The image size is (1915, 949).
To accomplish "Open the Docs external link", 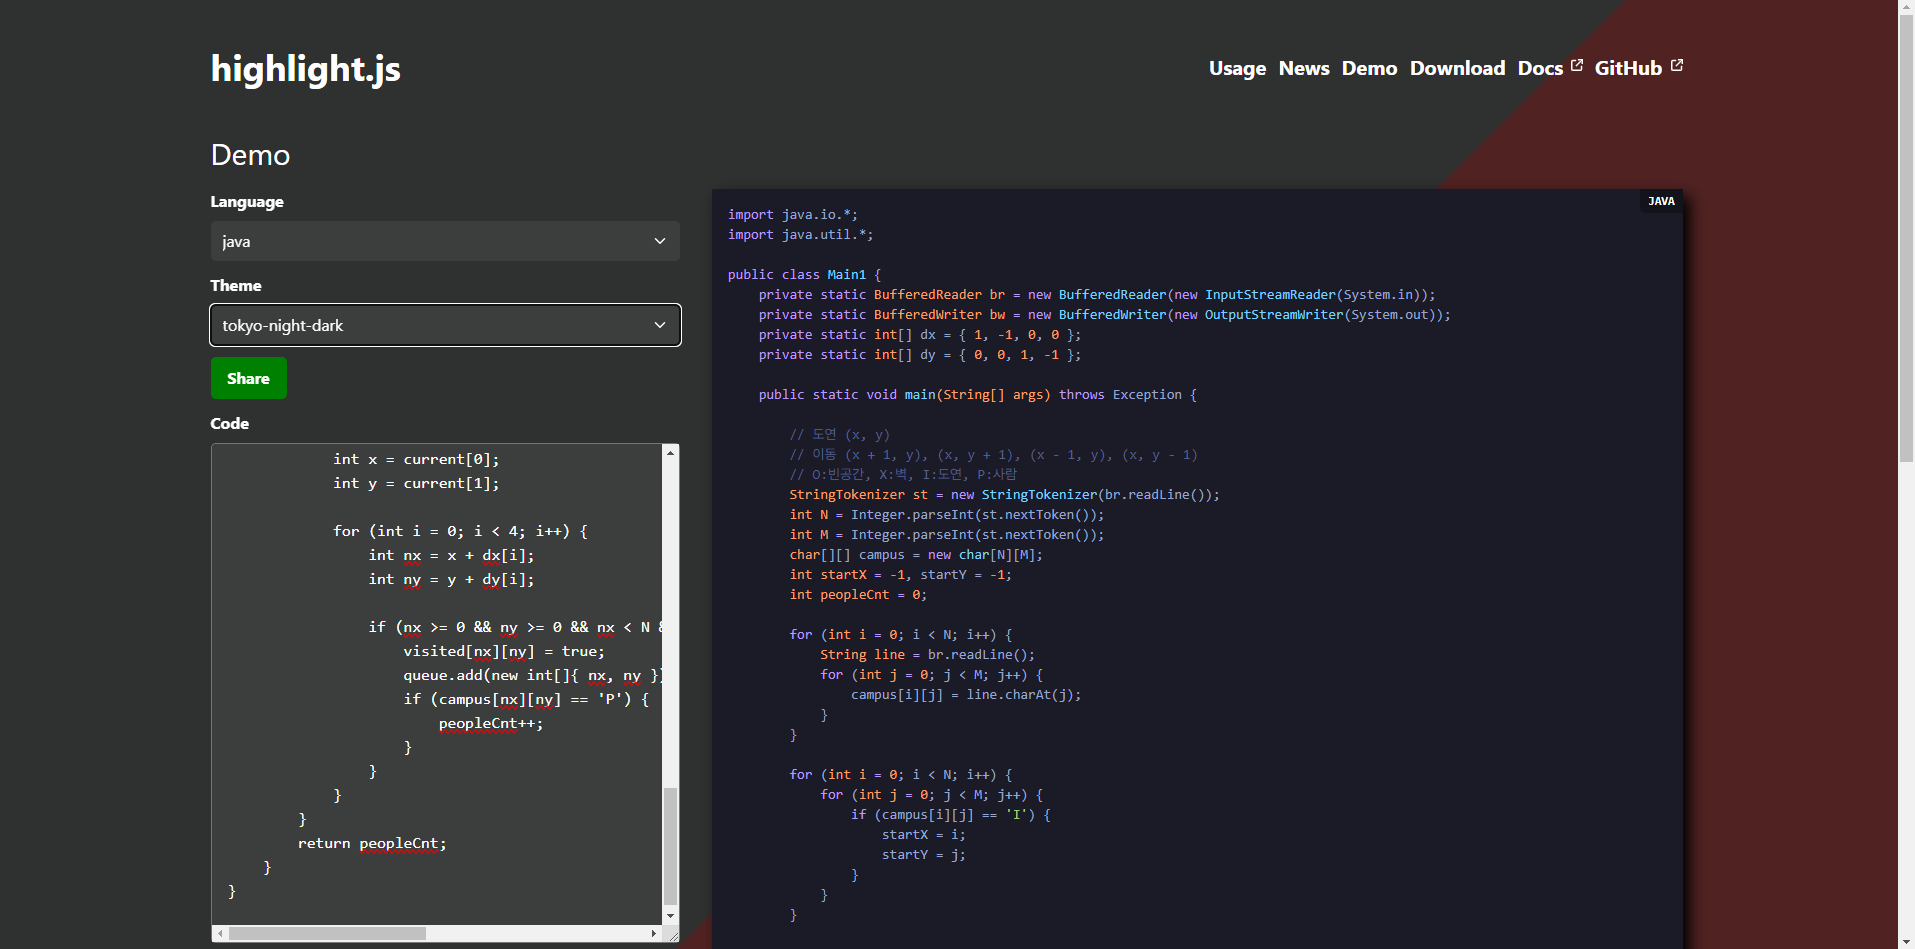I will (x=1549, y=68).
